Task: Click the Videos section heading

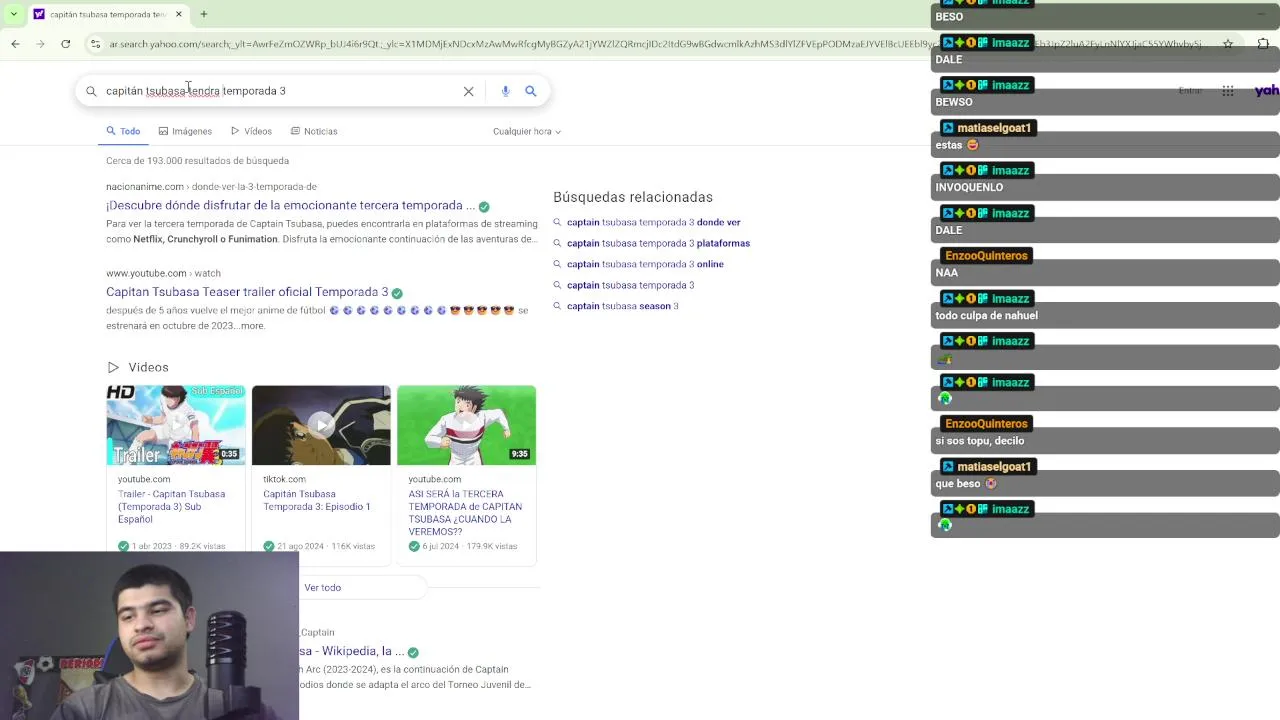Action: click(138, 367)
